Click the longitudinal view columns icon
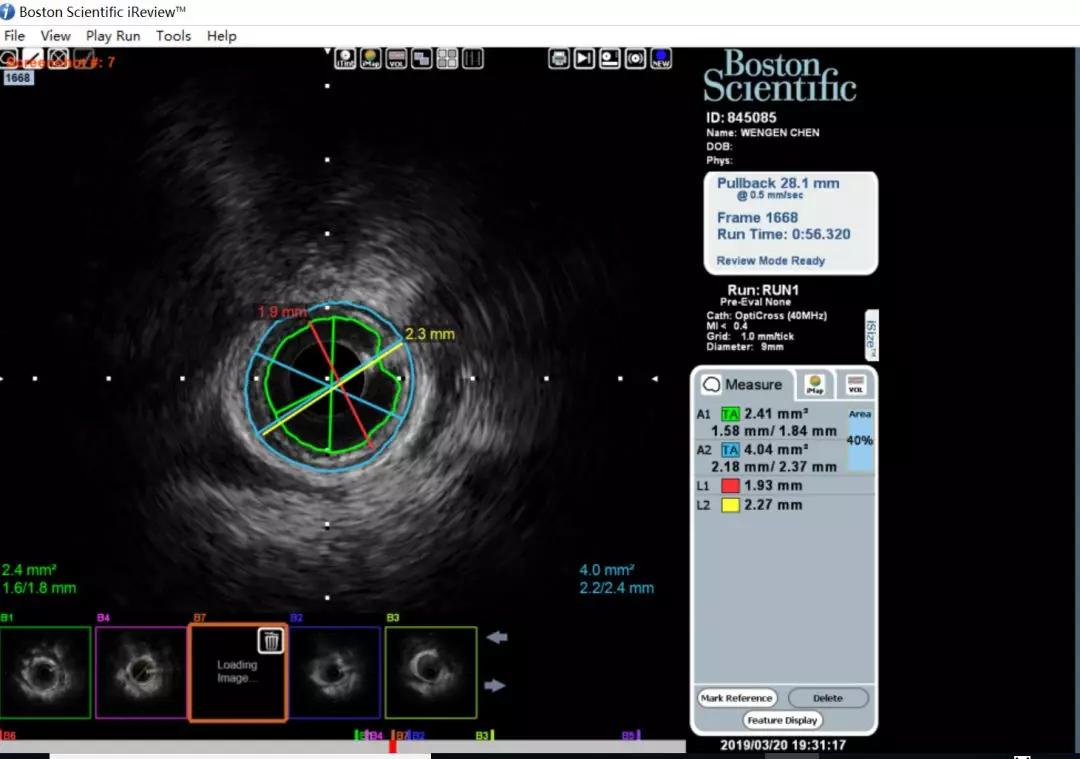The height and width of the screenshot is (759, 1080). point(472,59)
